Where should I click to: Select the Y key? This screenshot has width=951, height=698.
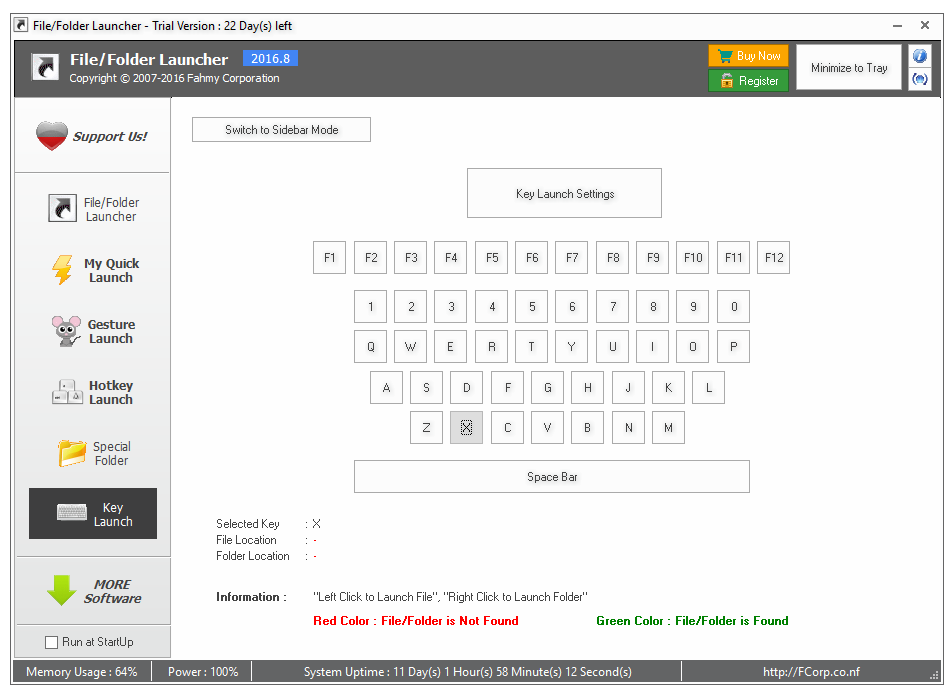point(572,347)
